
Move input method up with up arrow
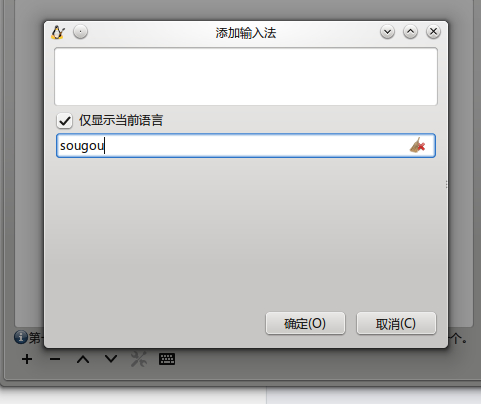[x=83, y=359]
